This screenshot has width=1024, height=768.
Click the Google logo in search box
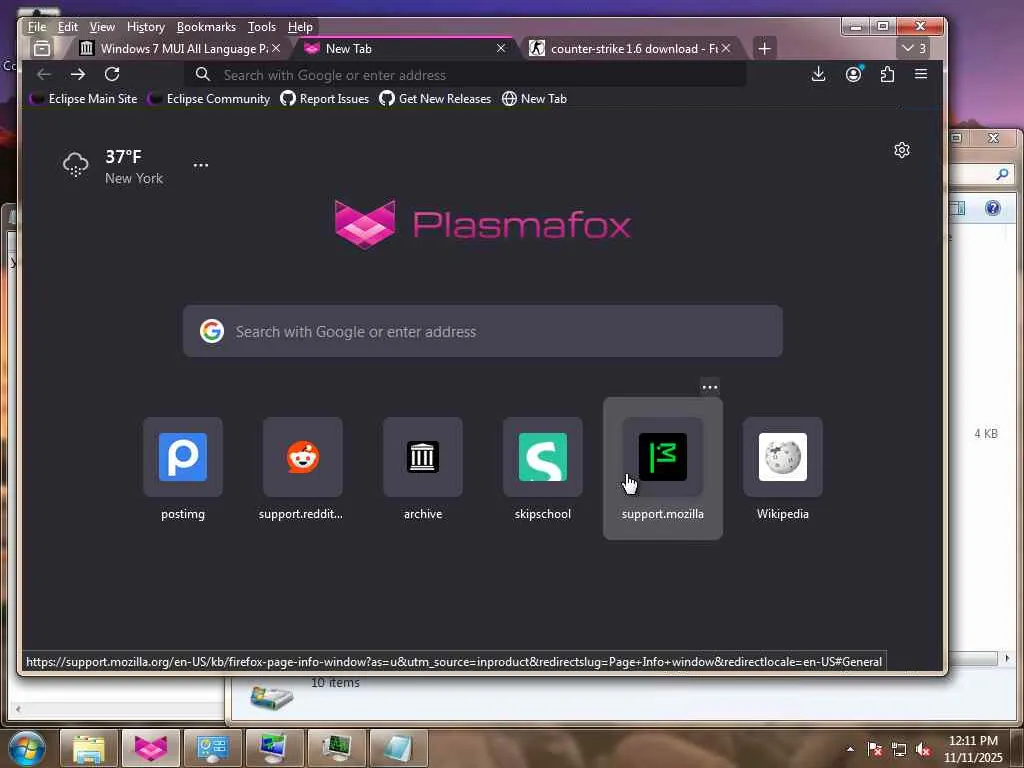point(212,331)
